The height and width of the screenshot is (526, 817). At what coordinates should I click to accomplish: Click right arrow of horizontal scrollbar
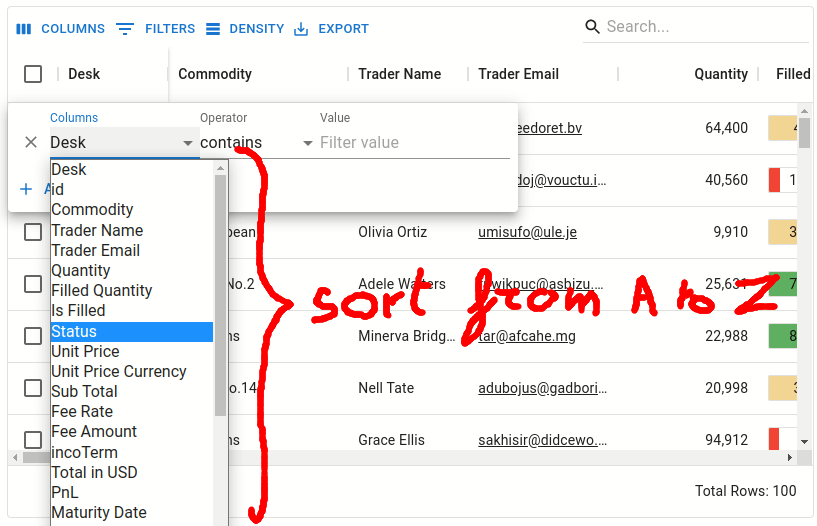(790, 457)
